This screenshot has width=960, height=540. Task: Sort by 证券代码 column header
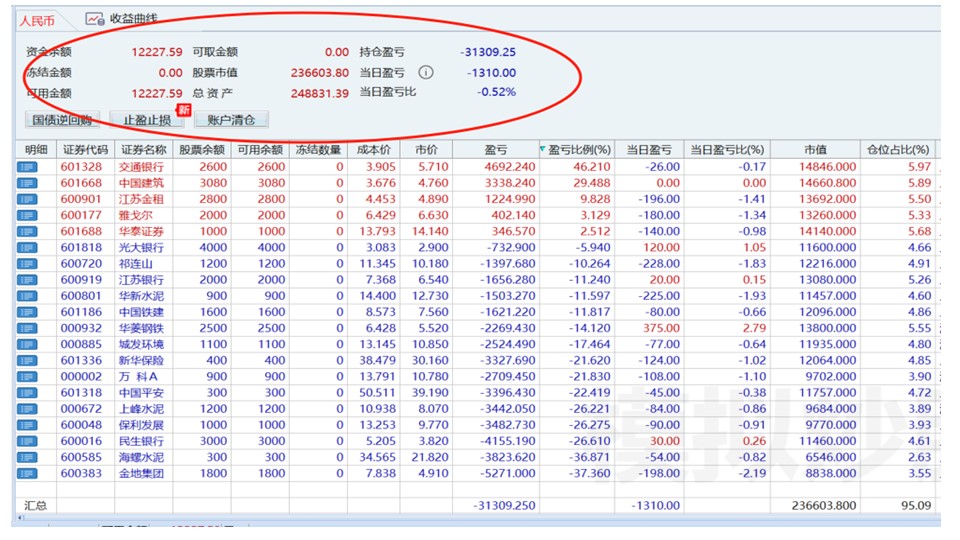click(85, 149)
